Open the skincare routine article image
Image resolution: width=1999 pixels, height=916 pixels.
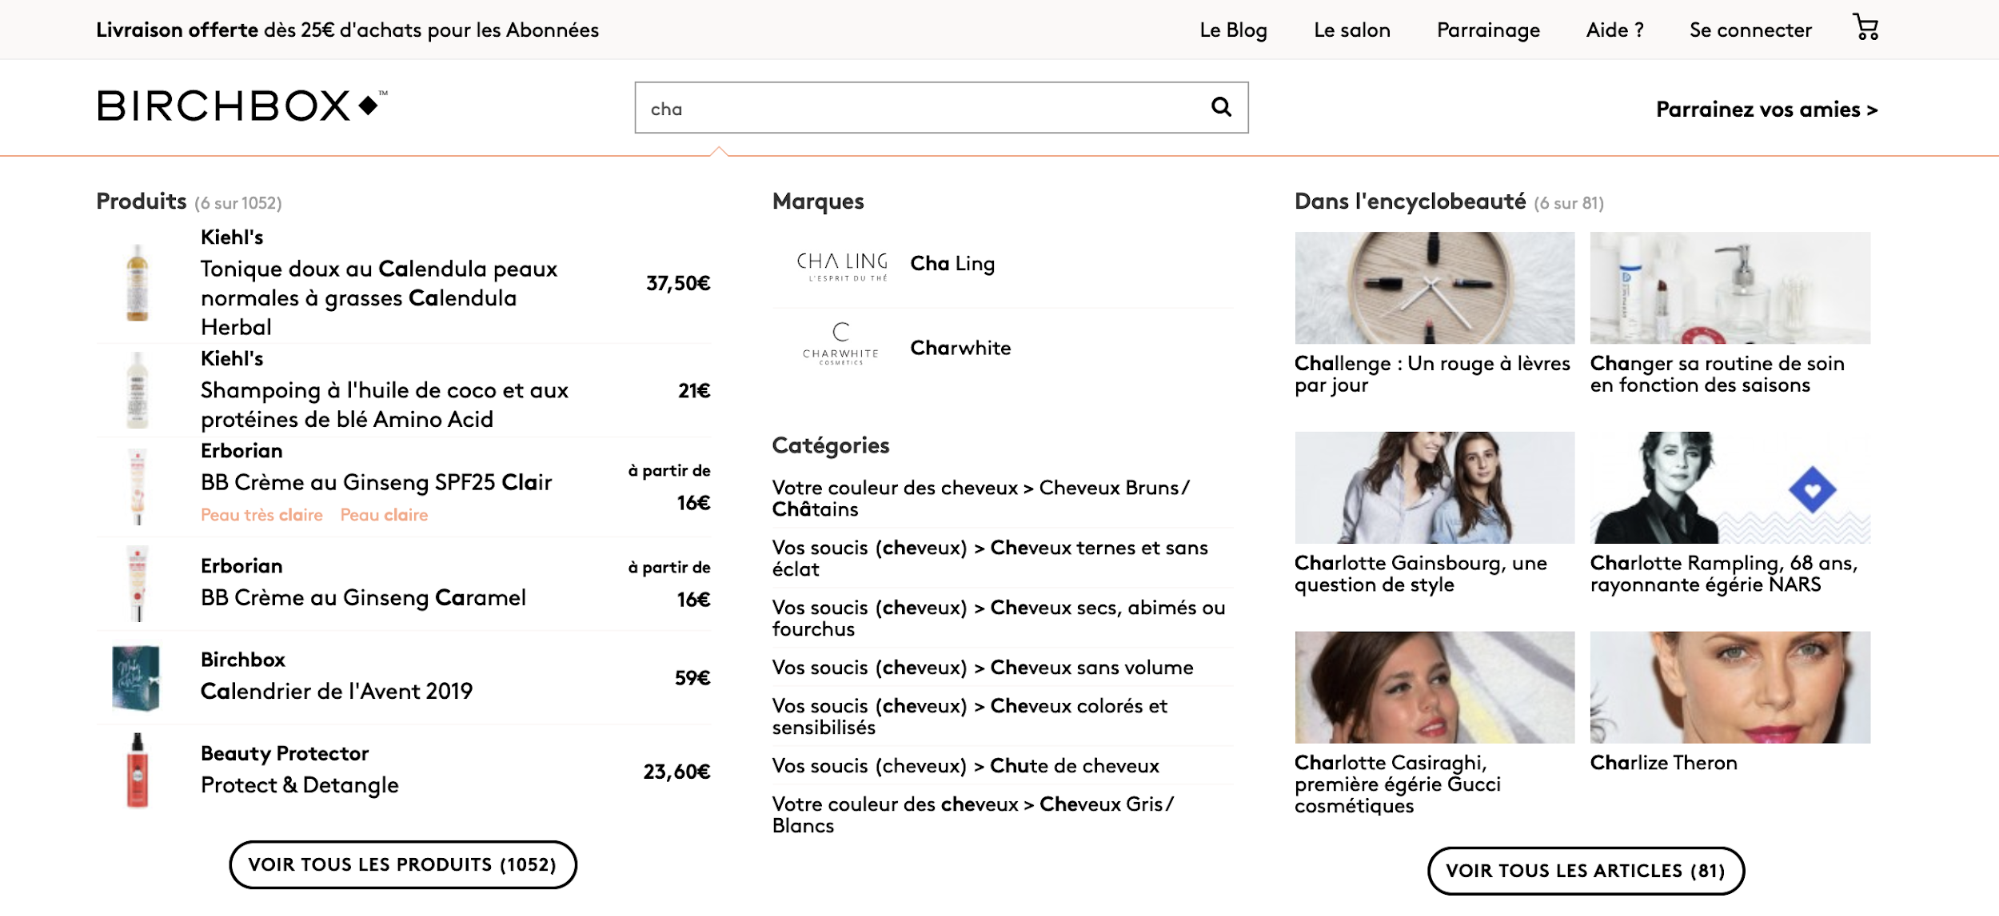(x=1730, y=288)
